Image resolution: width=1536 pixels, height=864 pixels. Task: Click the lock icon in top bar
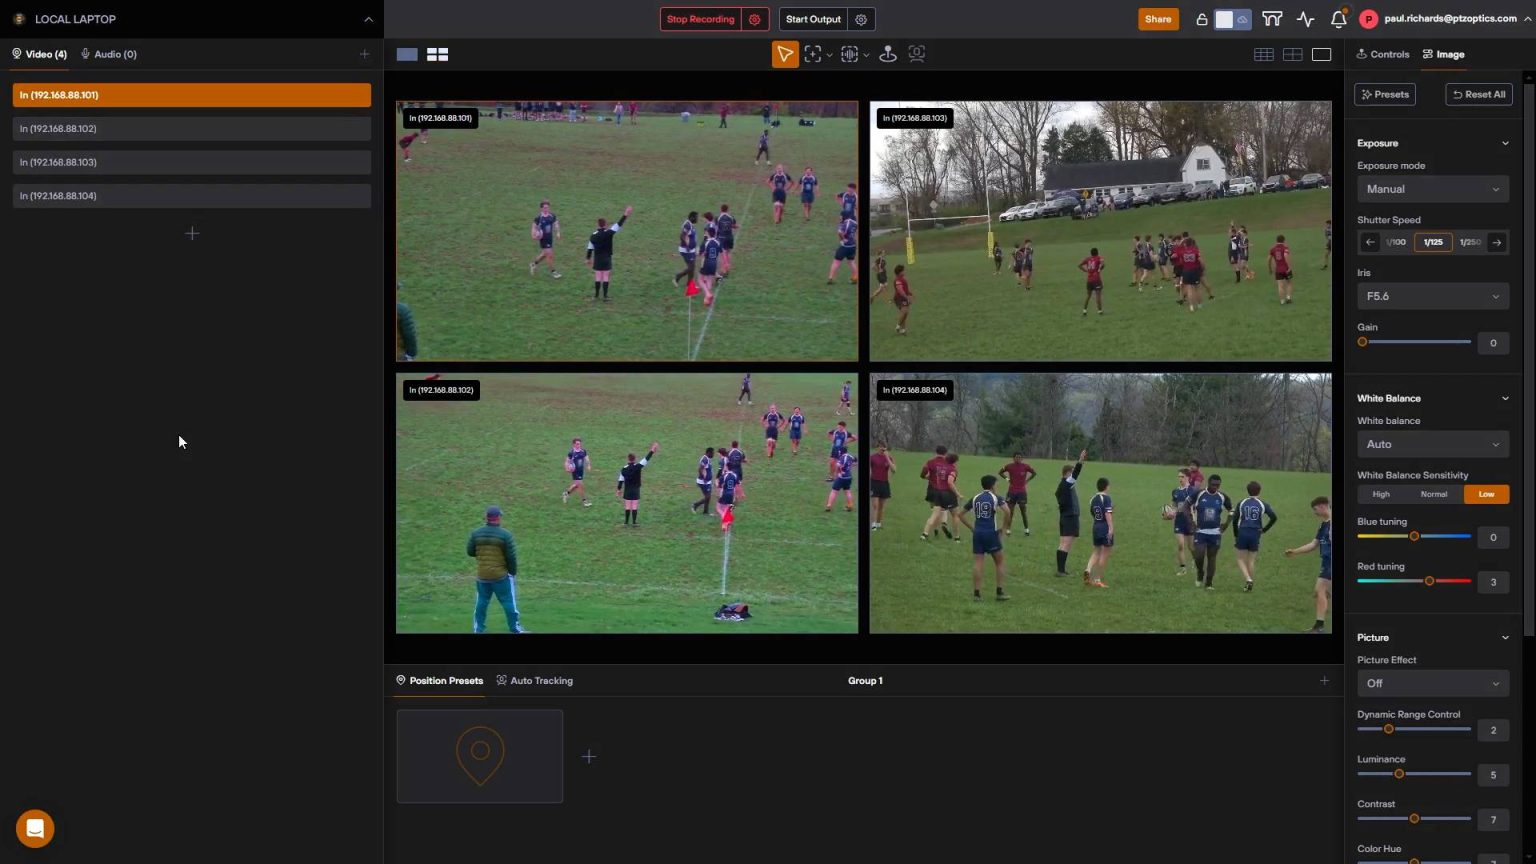click(1201, 19)
